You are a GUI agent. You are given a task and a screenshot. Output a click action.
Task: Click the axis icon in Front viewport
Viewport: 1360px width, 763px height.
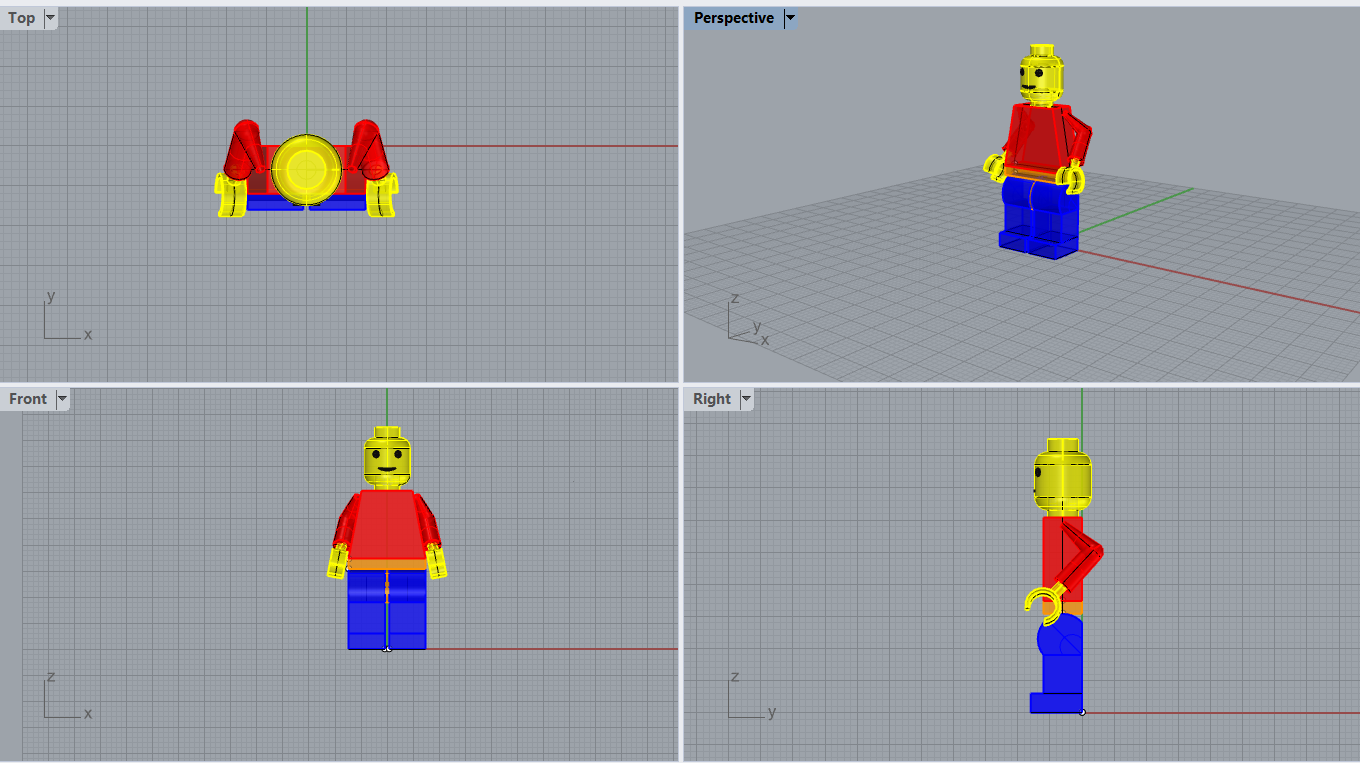click(67, 696)
